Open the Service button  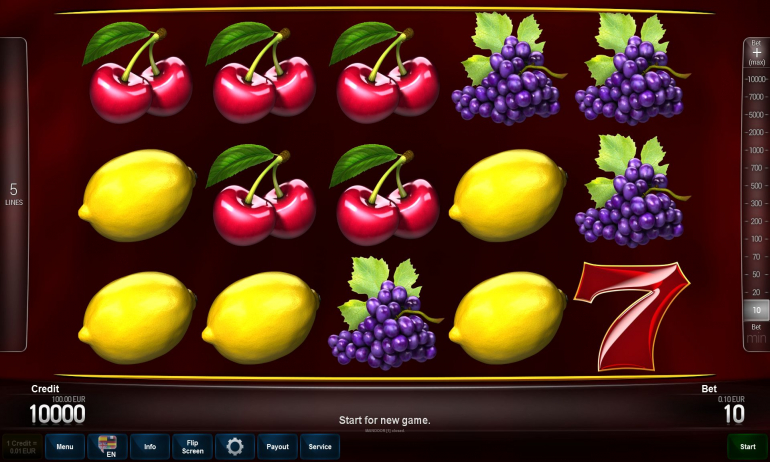pos(320,446)
